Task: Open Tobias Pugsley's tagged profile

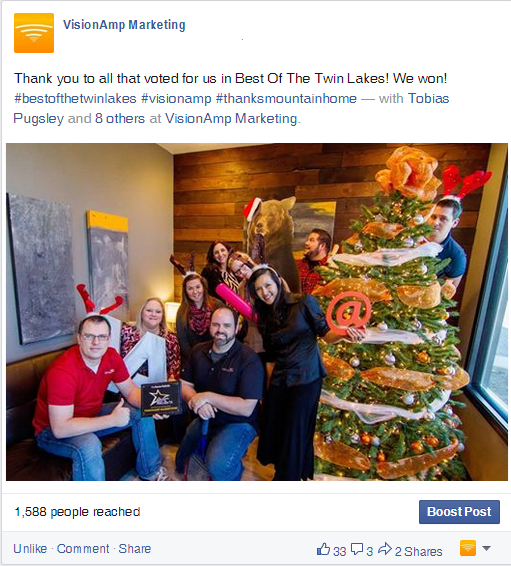Action: [x=428, y=99]
